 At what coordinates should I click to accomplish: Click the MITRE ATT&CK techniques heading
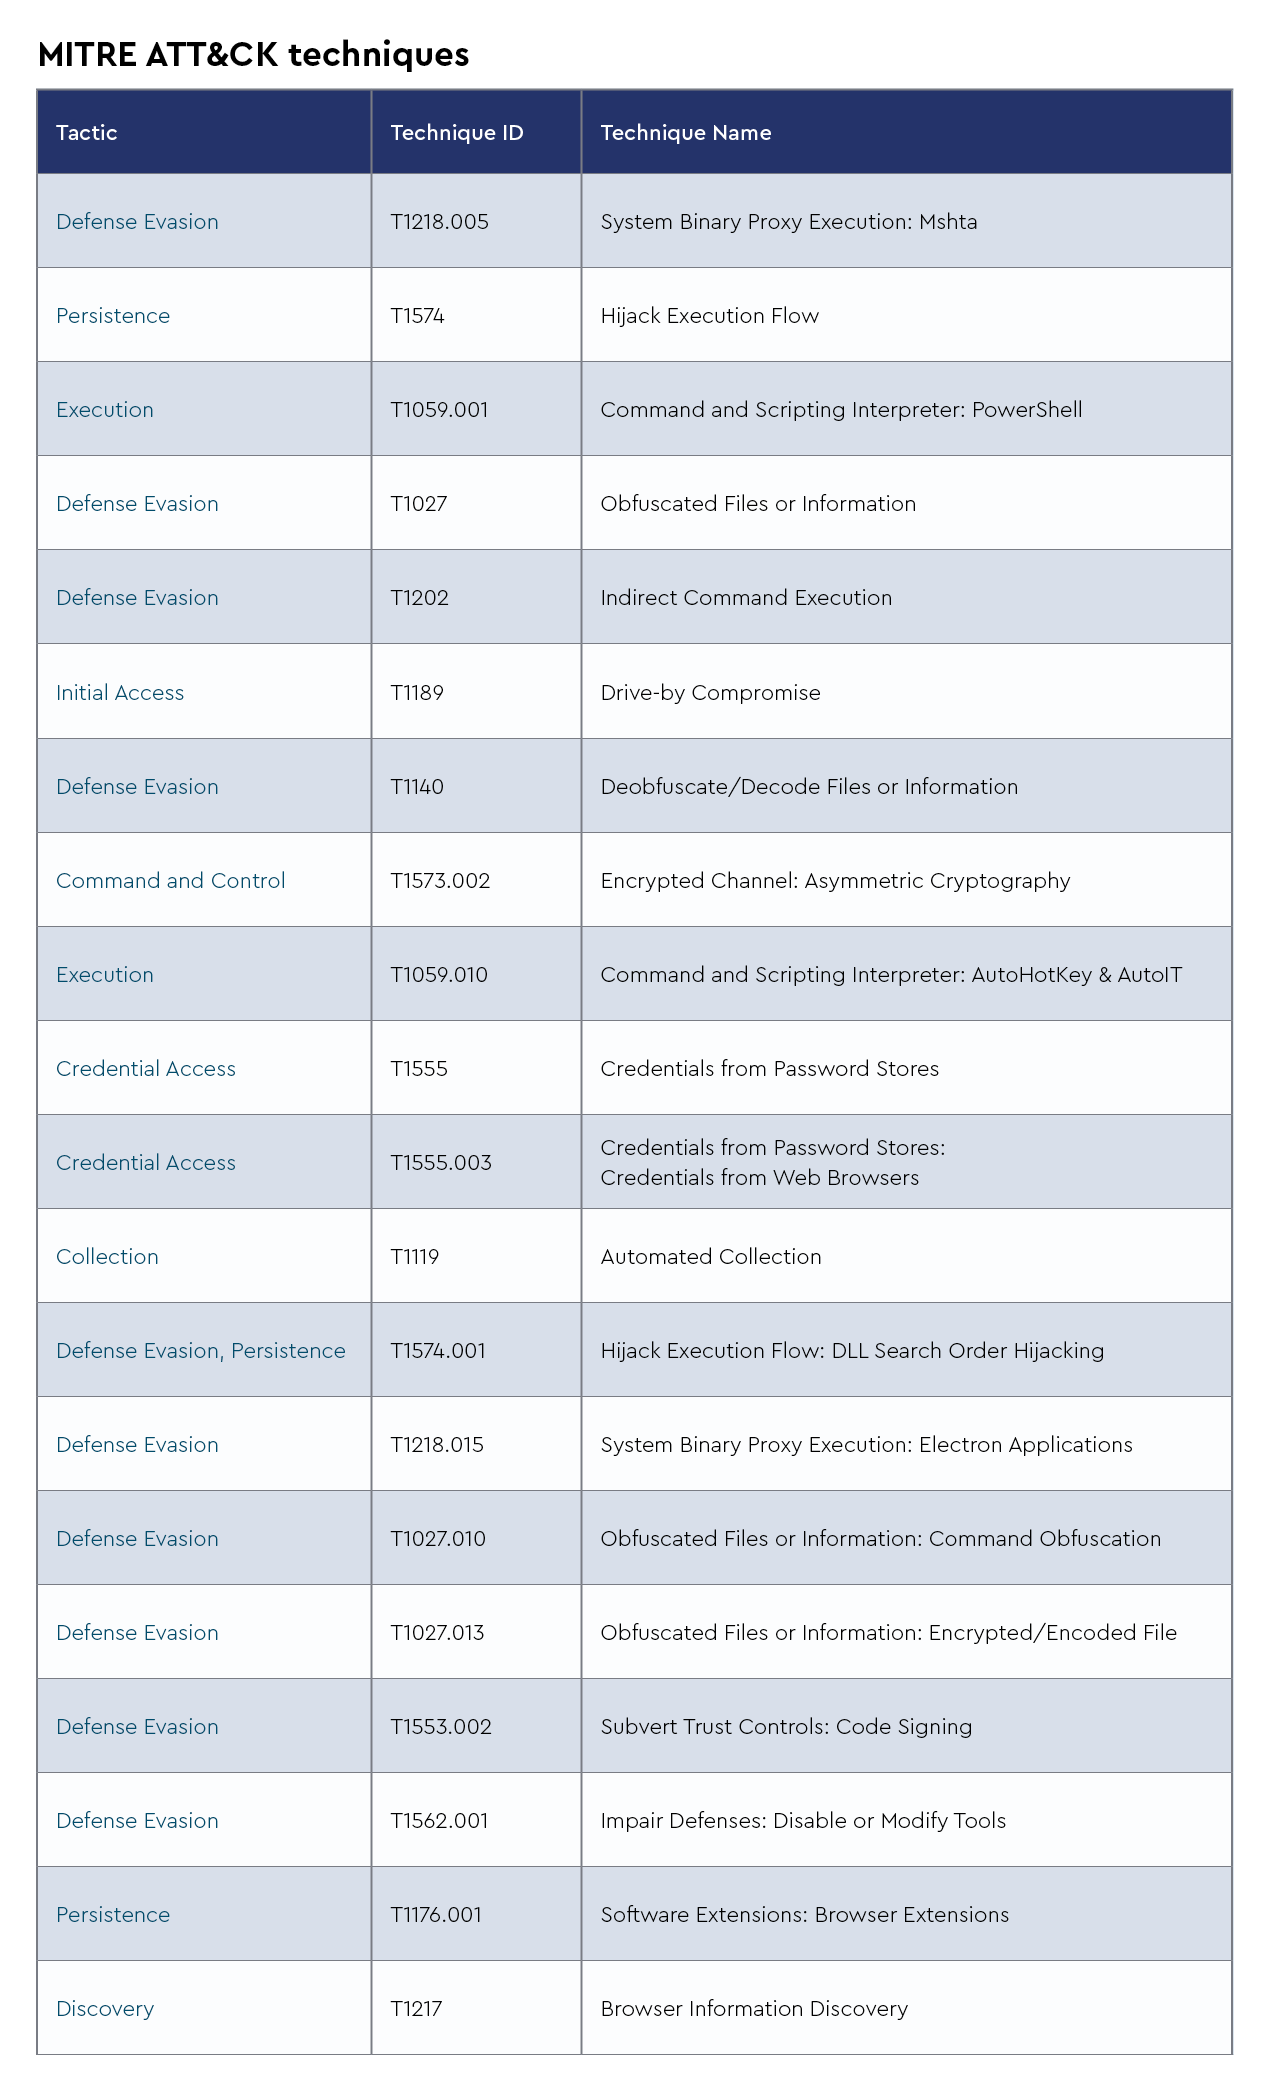[253, 54]
